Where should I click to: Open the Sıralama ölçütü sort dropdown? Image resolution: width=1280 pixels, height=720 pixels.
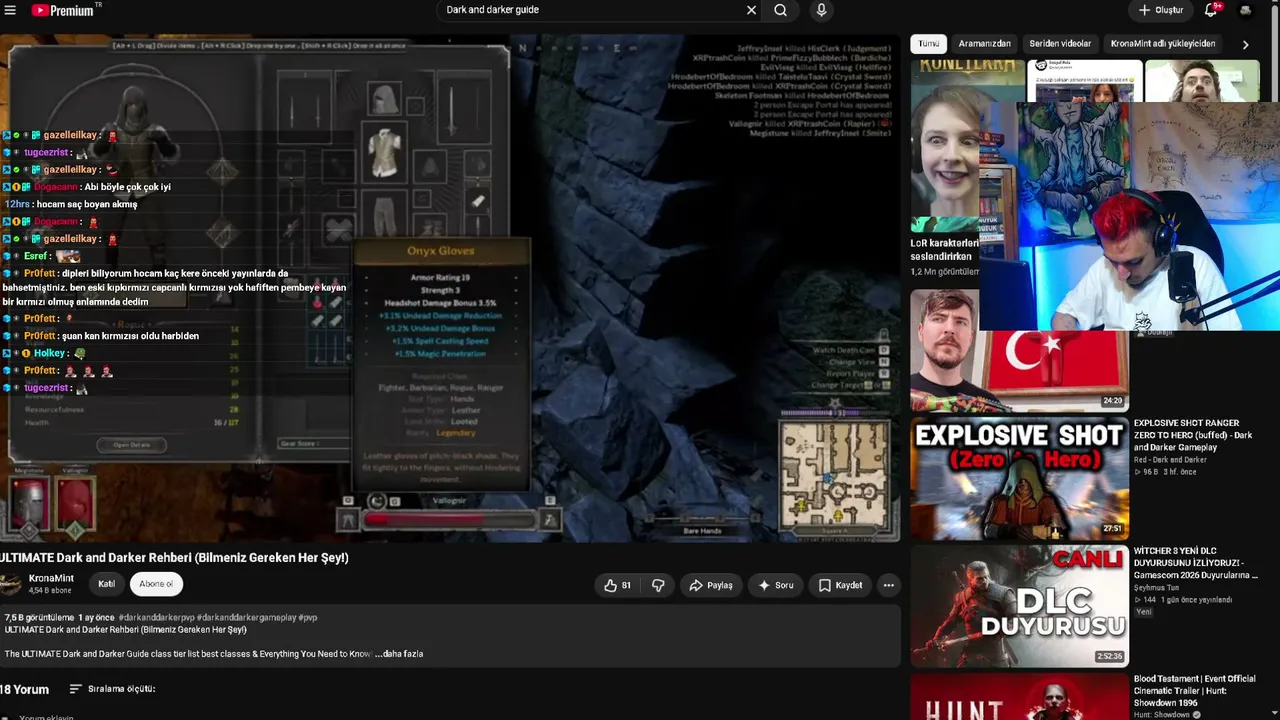[x=112, y=689]
